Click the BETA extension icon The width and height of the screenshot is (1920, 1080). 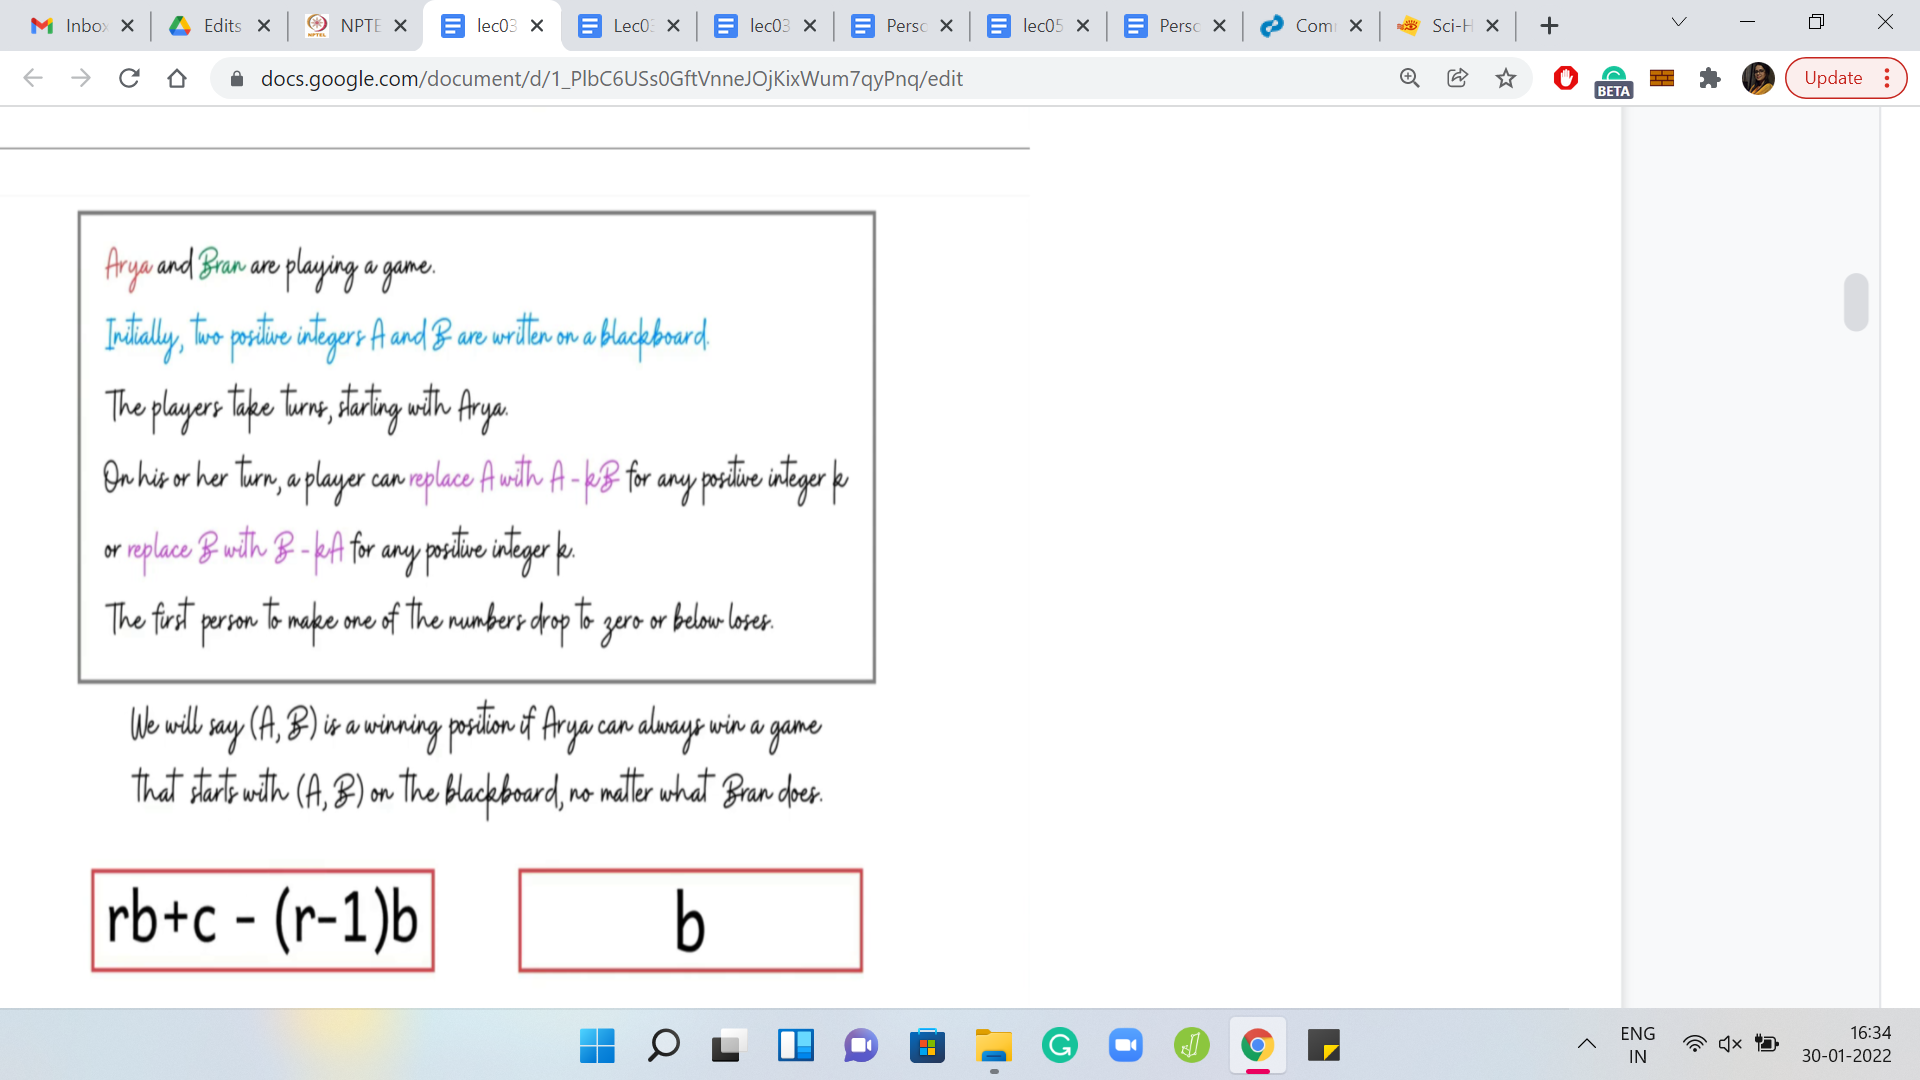point(1613,80)
